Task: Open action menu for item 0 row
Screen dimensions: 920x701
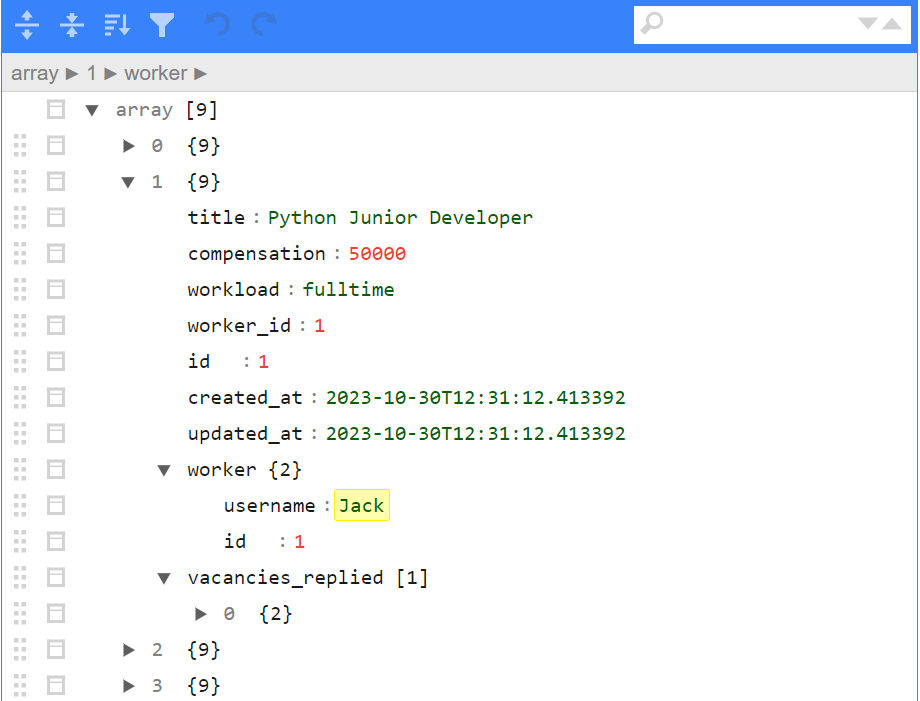Action: 56,145
